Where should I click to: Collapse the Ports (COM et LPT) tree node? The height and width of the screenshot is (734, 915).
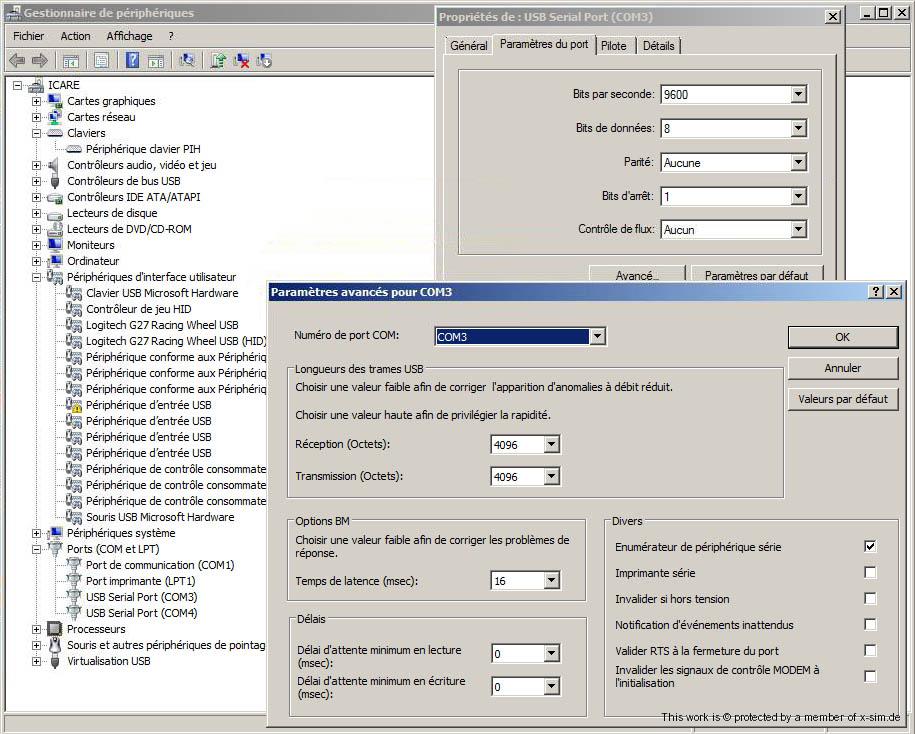[37, 549]
